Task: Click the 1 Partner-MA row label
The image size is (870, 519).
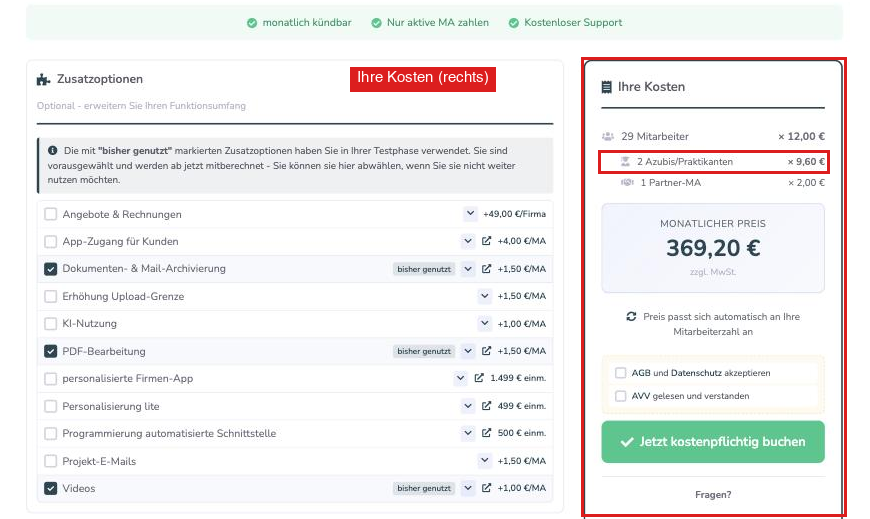Action: [x=670, y=183]
